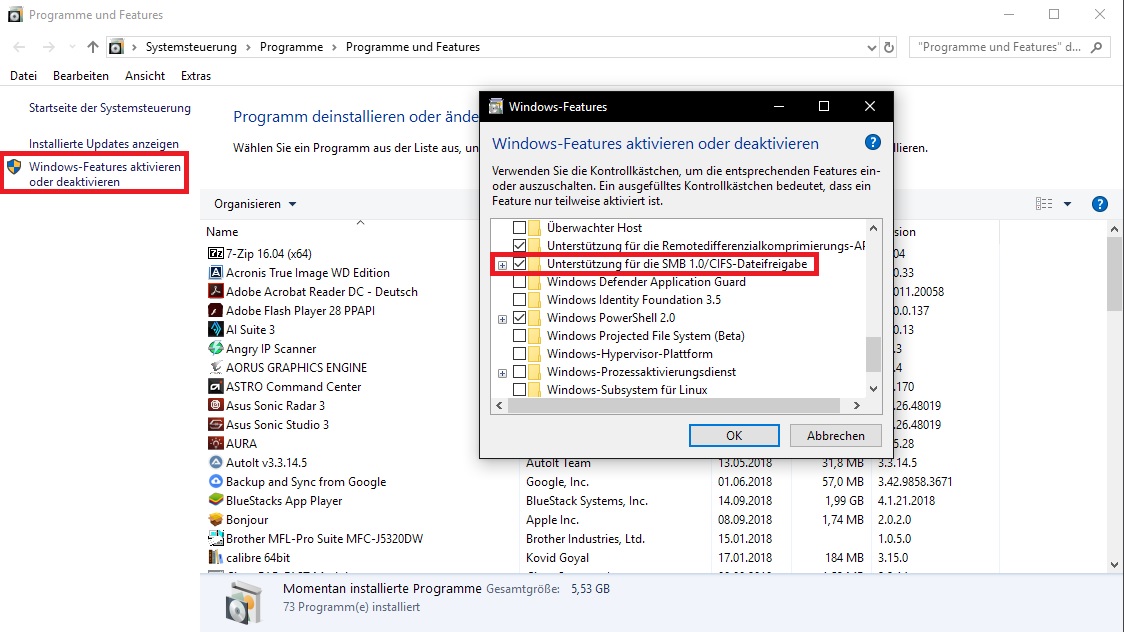Click the features list horizontal scrollbar thumb
The width and height of the screenshot is (1124, 632).
click(x=674, y=406)
